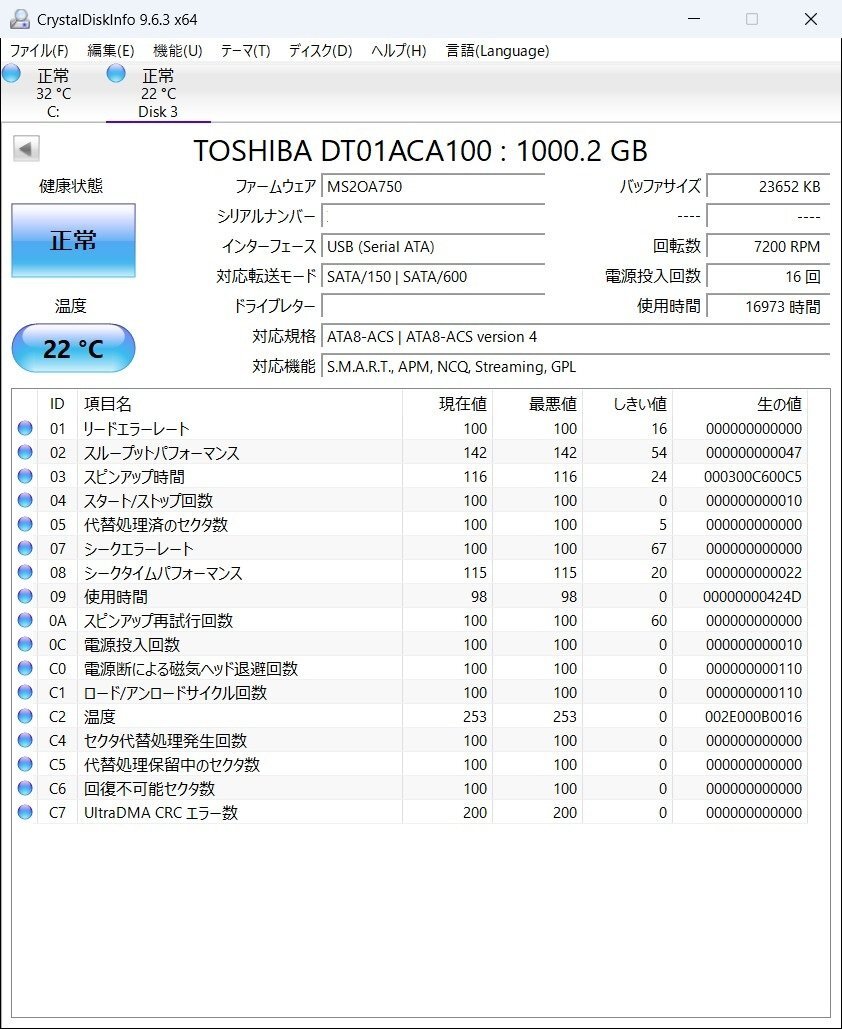Viewport: 842px width, 1029px height.
Task: Select the 電源断による磁気ヘッド退避回数 attribute name
Action: click(x=191, y=669)
